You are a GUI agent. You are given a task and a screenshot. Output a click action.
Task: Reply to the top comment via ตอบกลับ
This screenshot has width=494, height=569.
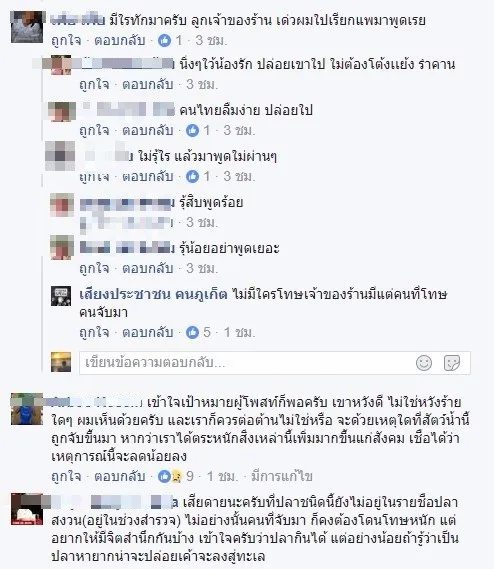120,40
